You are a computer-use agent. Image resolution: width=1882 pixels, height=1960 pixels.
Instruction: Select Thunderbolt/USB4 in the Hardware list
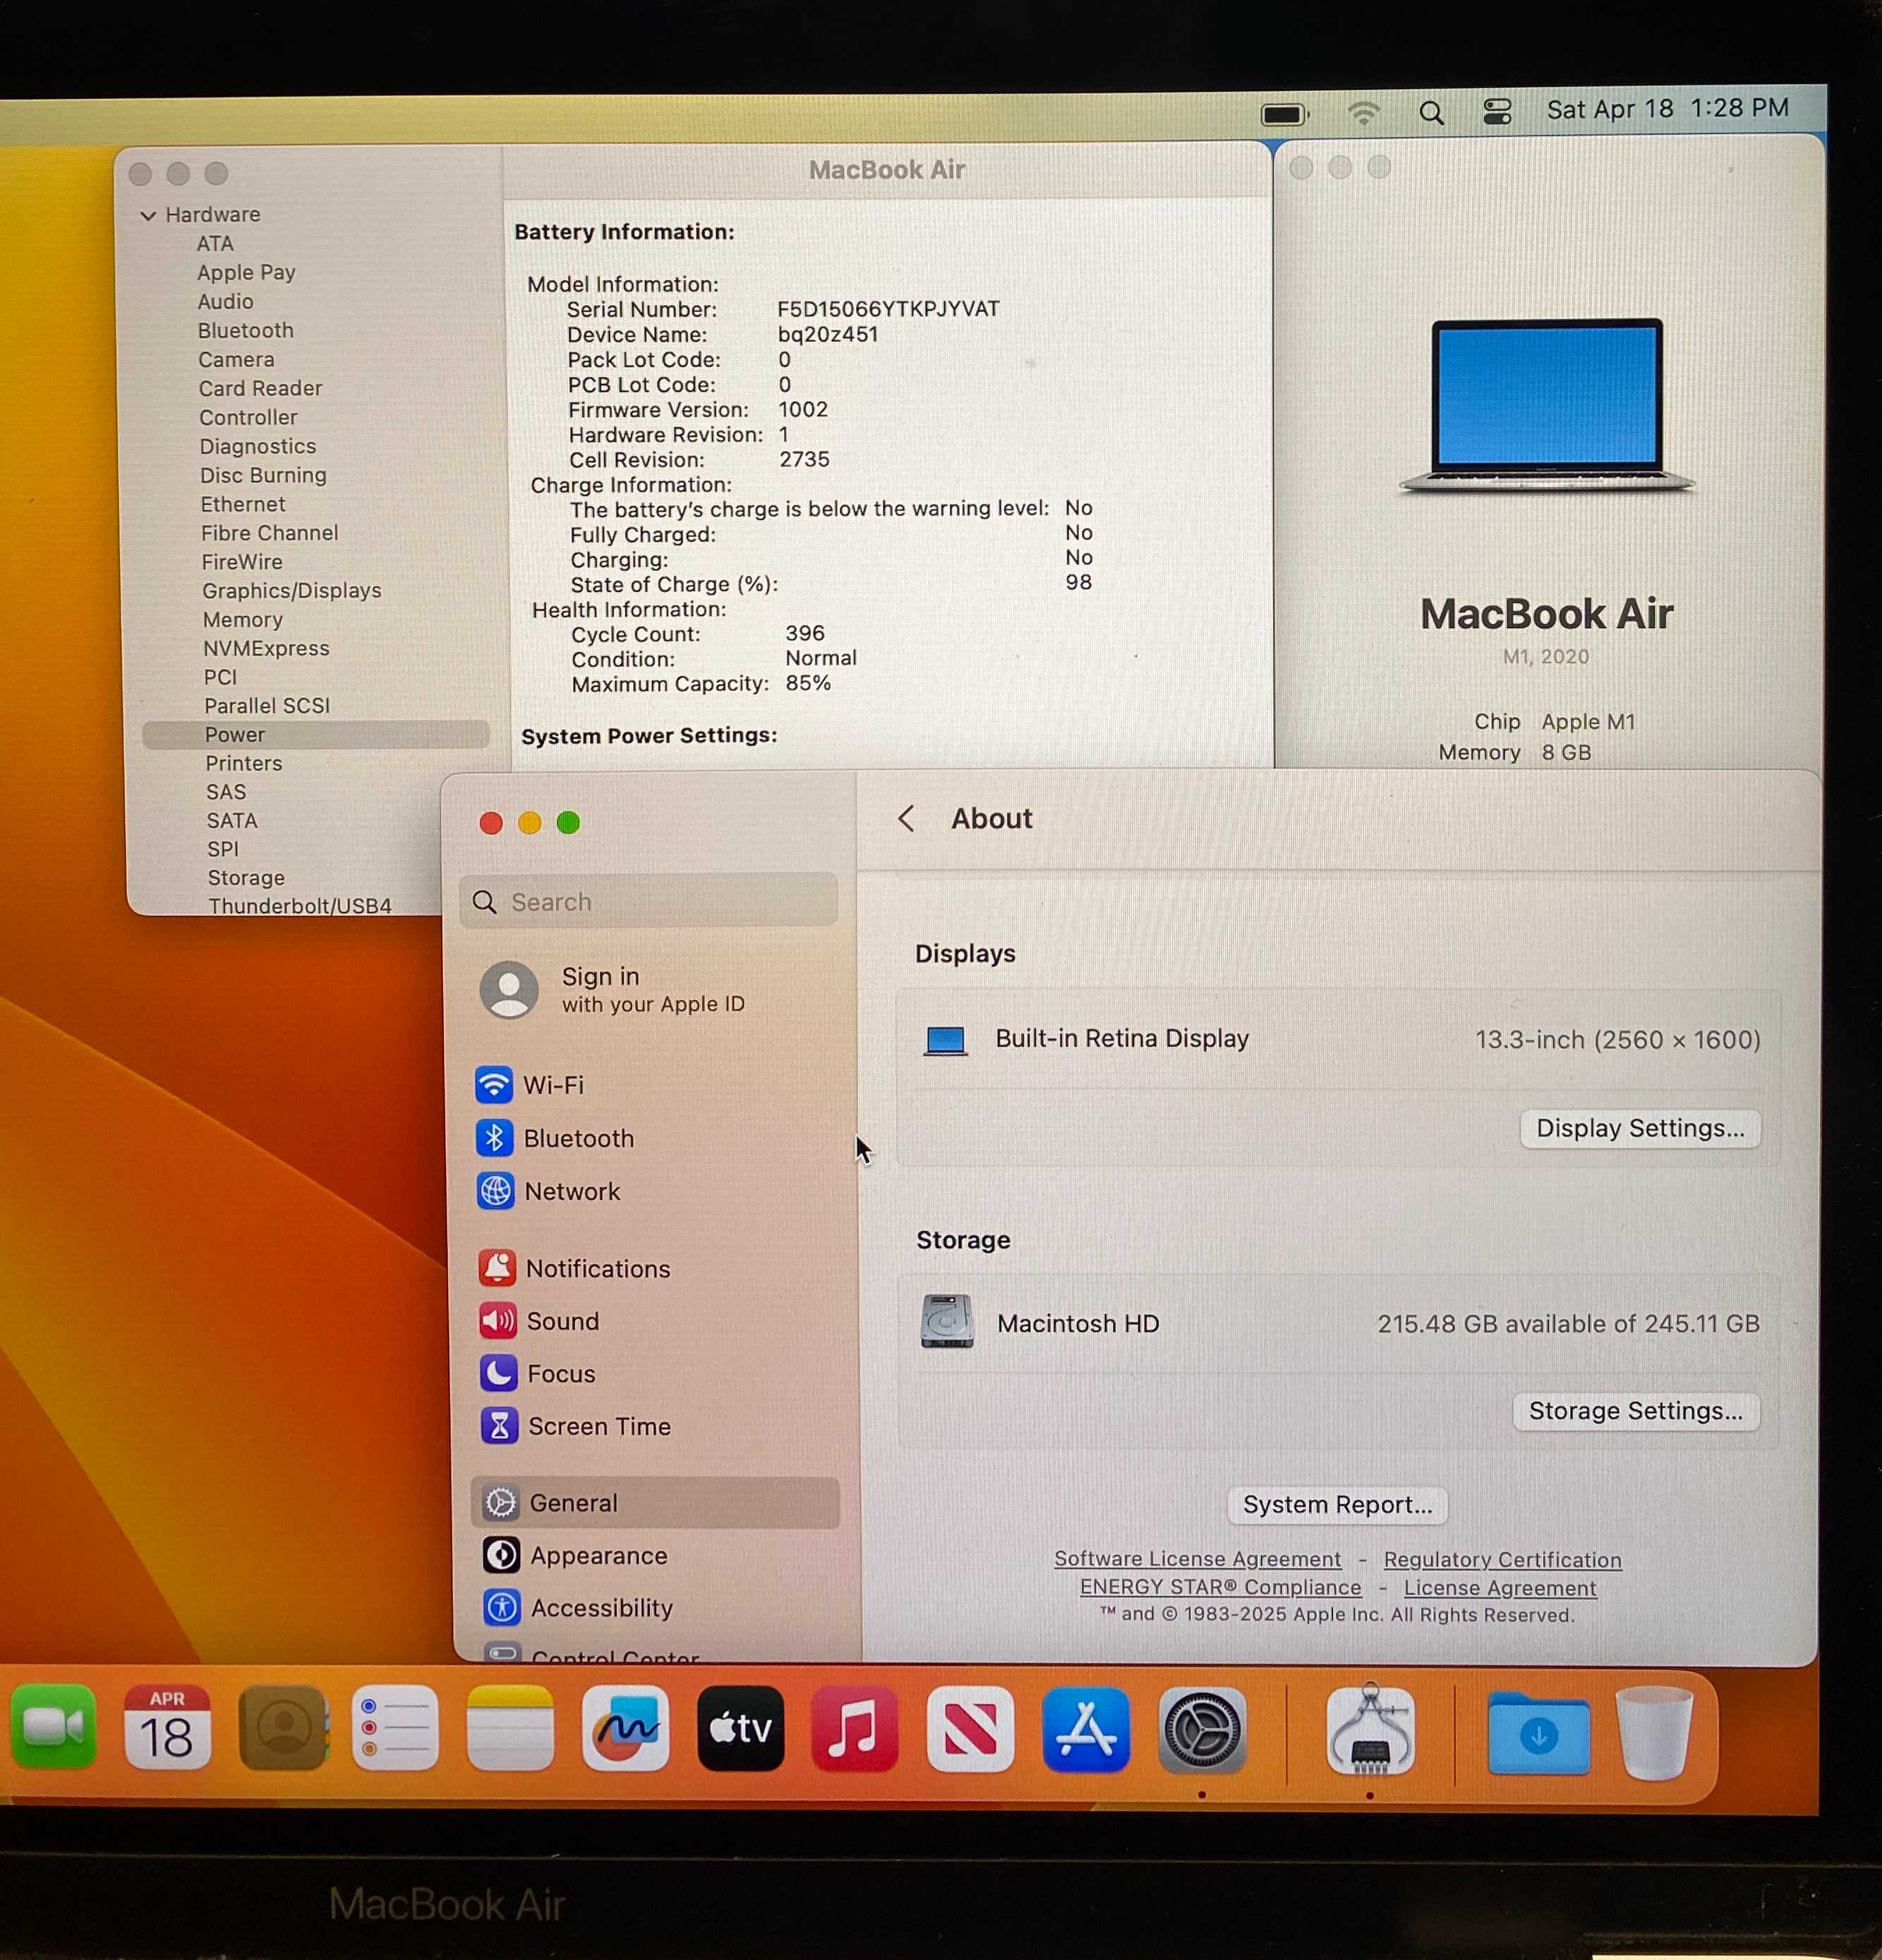coord(300,906)
